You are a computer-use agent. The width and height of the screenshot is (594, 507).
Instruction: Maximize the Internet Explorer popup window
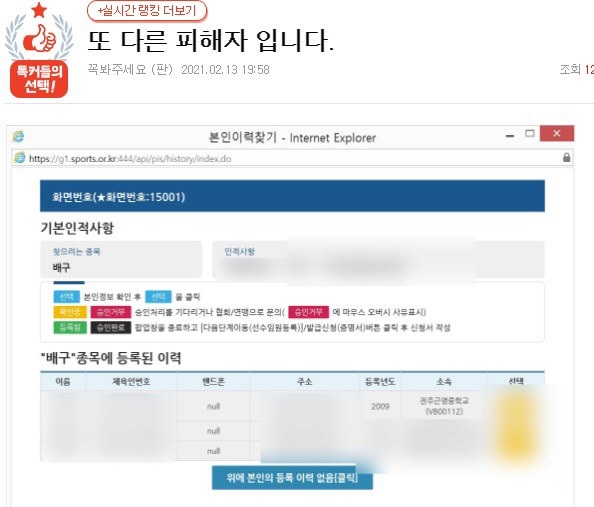530,133
